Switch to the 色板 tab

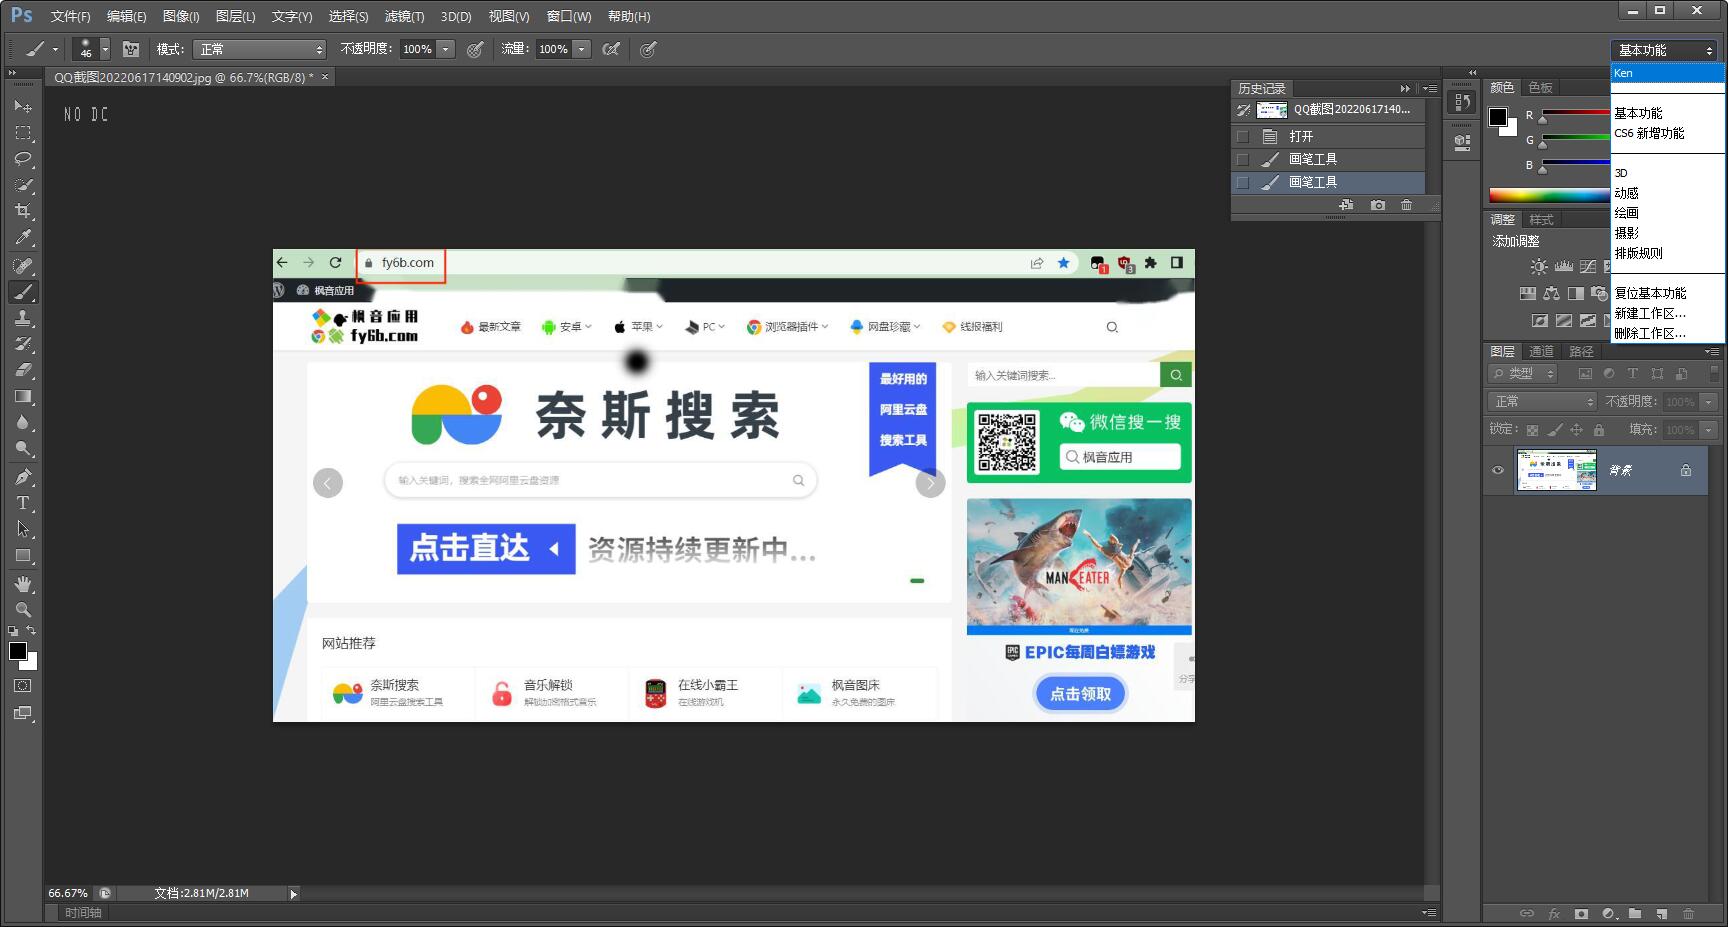click(1540, 87)
